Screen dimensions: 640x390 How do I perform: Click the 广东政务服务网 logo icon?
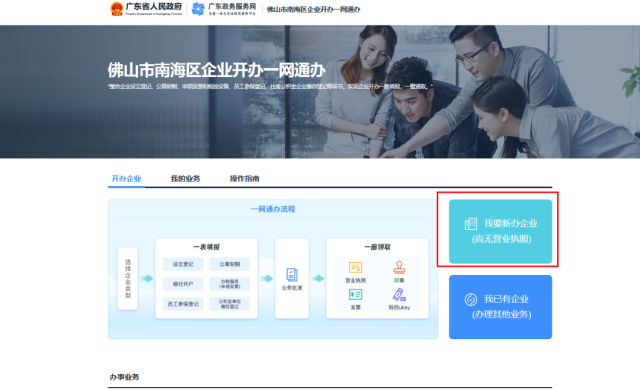point(198,9)
